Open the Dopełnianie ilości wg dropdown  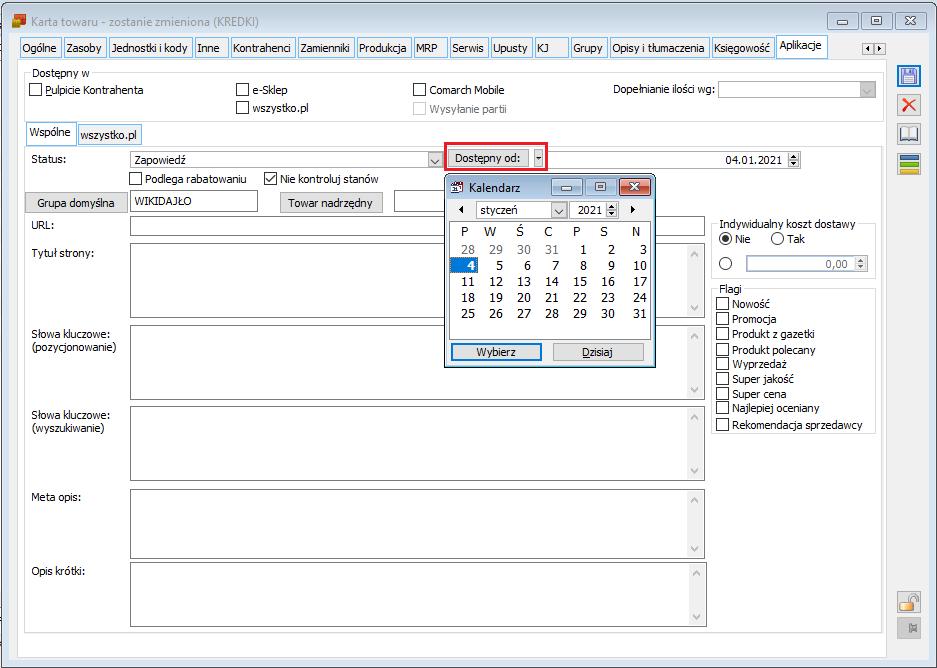click(868, 90)
